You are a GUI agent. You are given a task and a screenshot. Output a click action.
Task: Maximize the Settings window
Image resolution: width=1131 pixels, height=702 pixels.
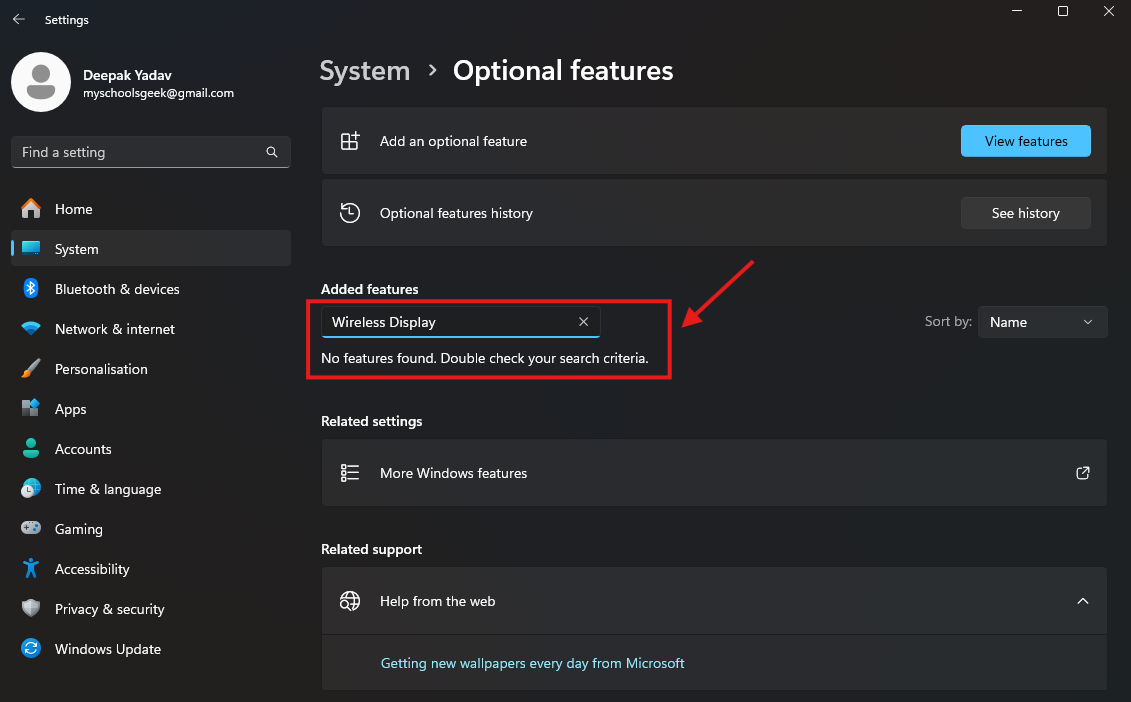1062,11
